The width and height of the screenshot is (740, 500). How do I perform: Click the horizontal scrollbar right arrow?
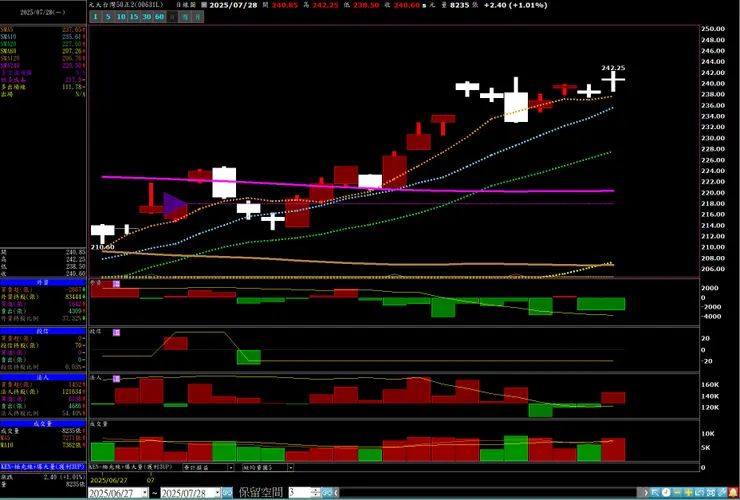pos(645,493)
